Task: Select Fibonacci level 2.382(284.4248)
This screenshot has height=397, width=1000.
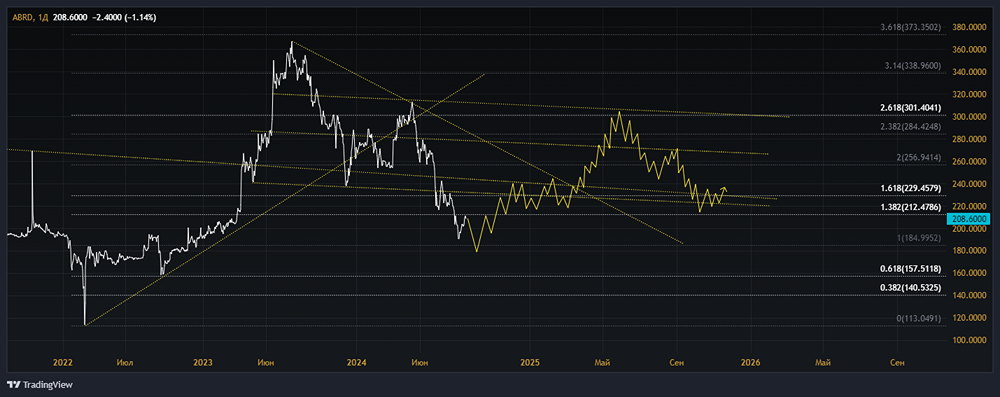Action: point(912,126)
